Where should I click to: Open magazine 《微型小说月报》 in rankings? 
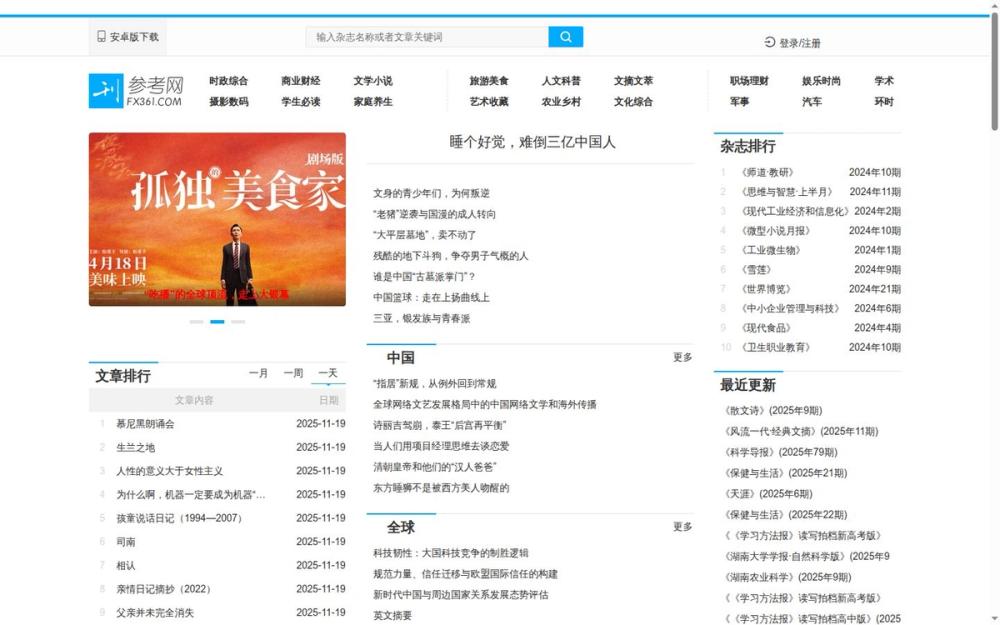[775, 230]
